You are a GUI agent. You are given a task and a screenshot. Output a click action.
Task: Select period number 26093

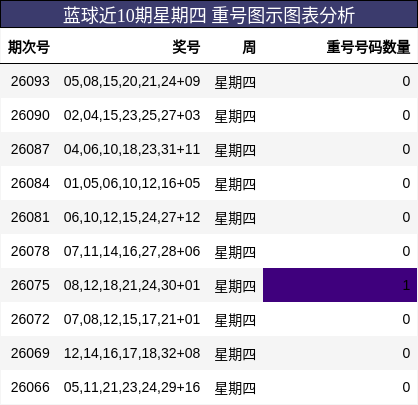30,81
